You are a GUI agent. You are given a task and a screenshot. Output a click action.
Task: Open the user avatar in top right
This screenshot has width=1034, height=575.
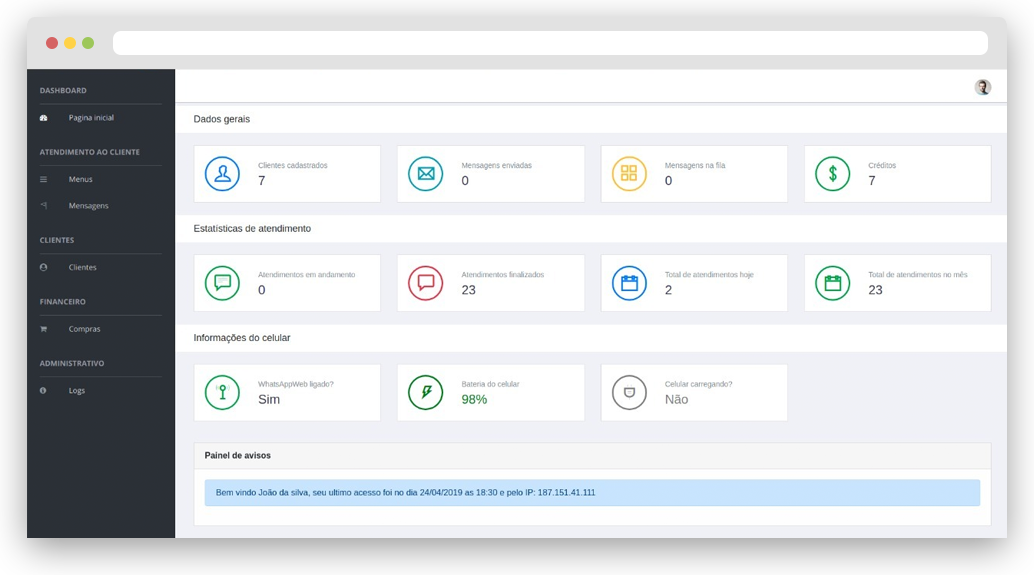point(982,87)
